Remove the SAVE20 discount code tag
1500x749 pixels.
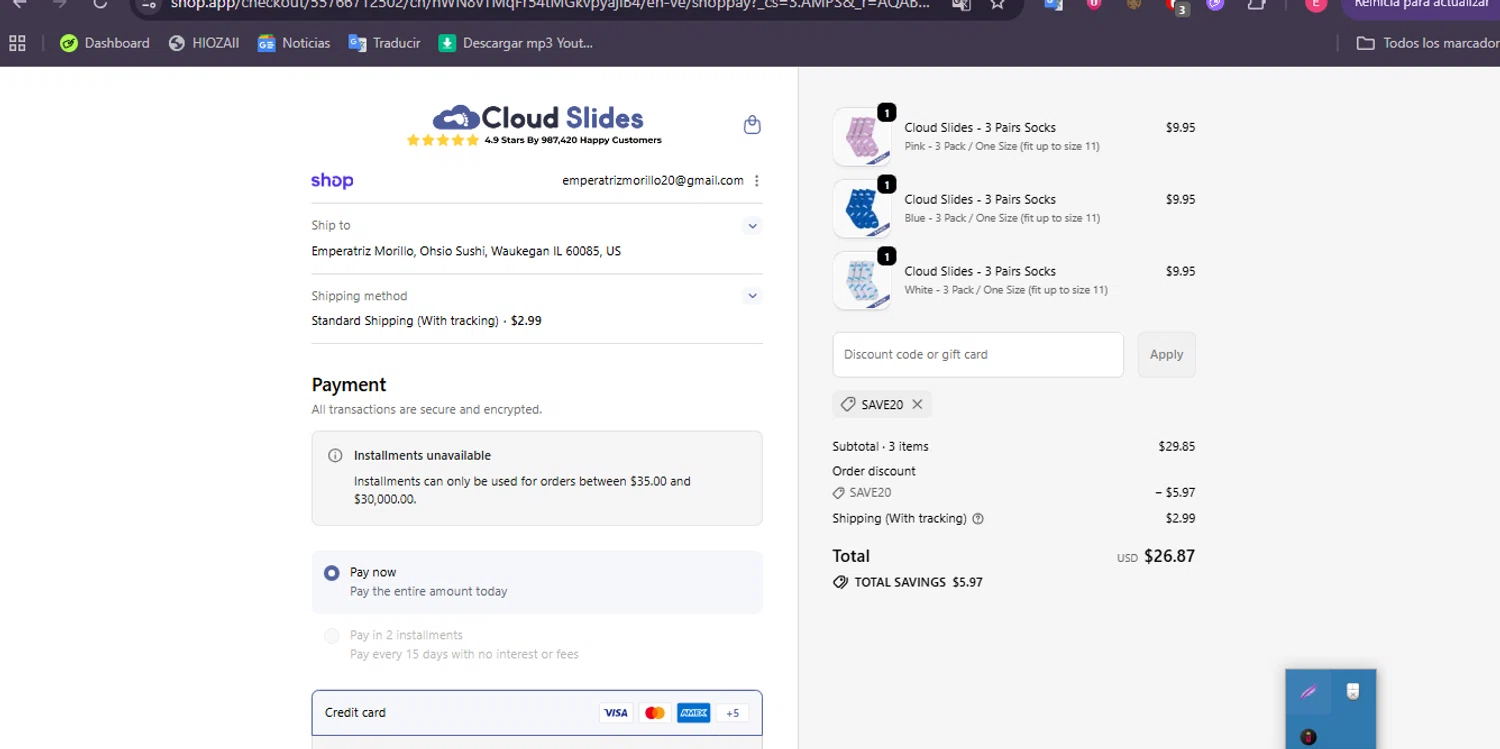pyautogui.click(x=917, y=405)
